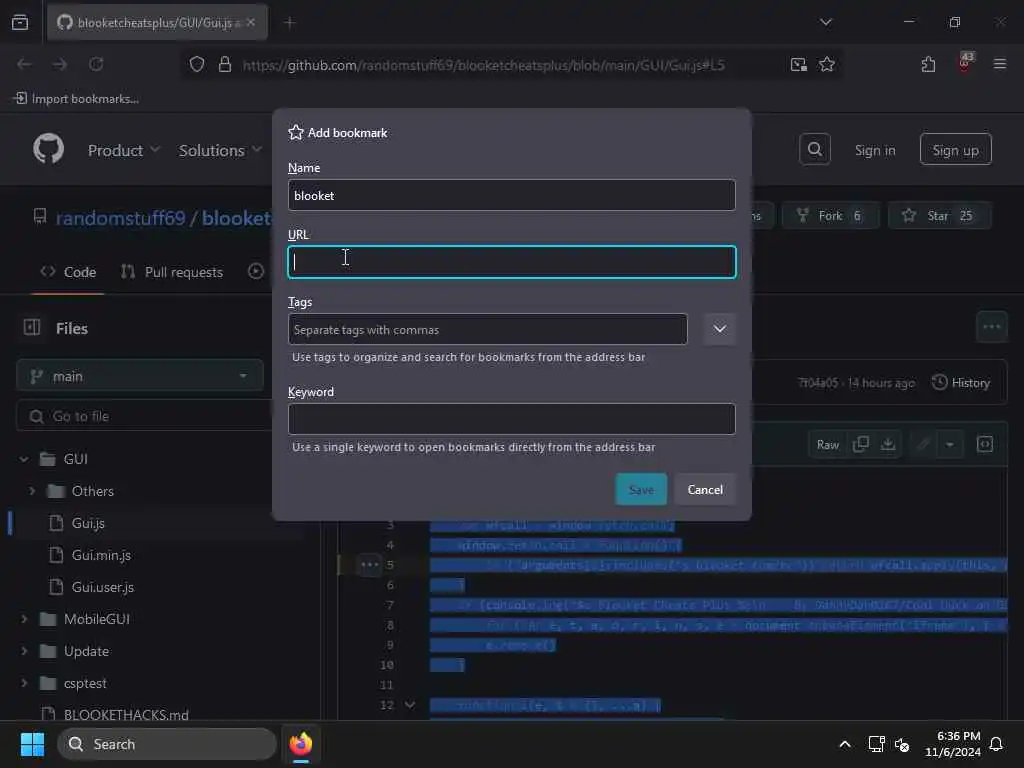Fork the repository
Screen dimensions: 1024x768
[x=830, y=216]
